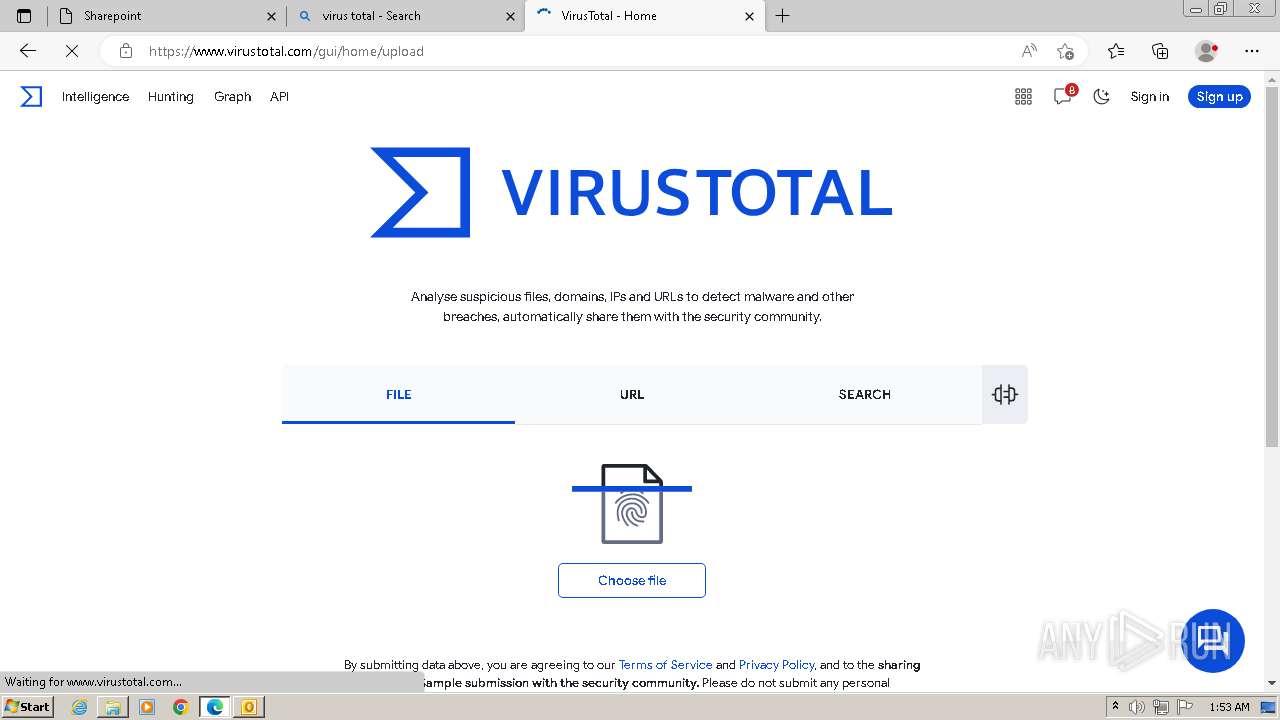Image resolution: width=1280 pixels, height=720 pixels.
Task: Click the Windows Start button
Action: [28, 706]
